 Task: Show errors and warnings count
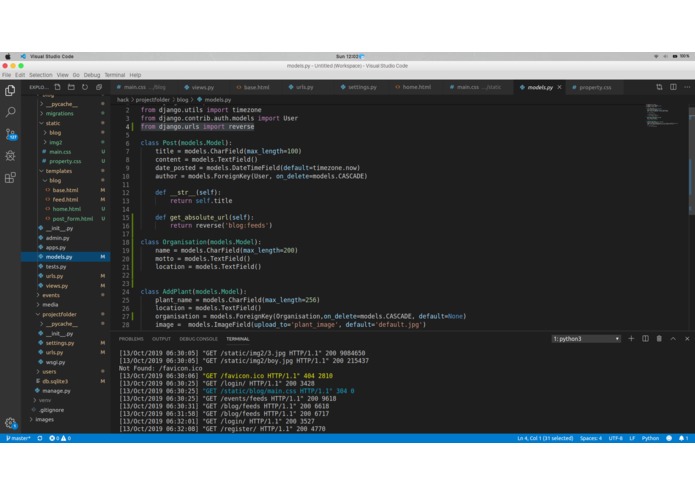(60, 438)
